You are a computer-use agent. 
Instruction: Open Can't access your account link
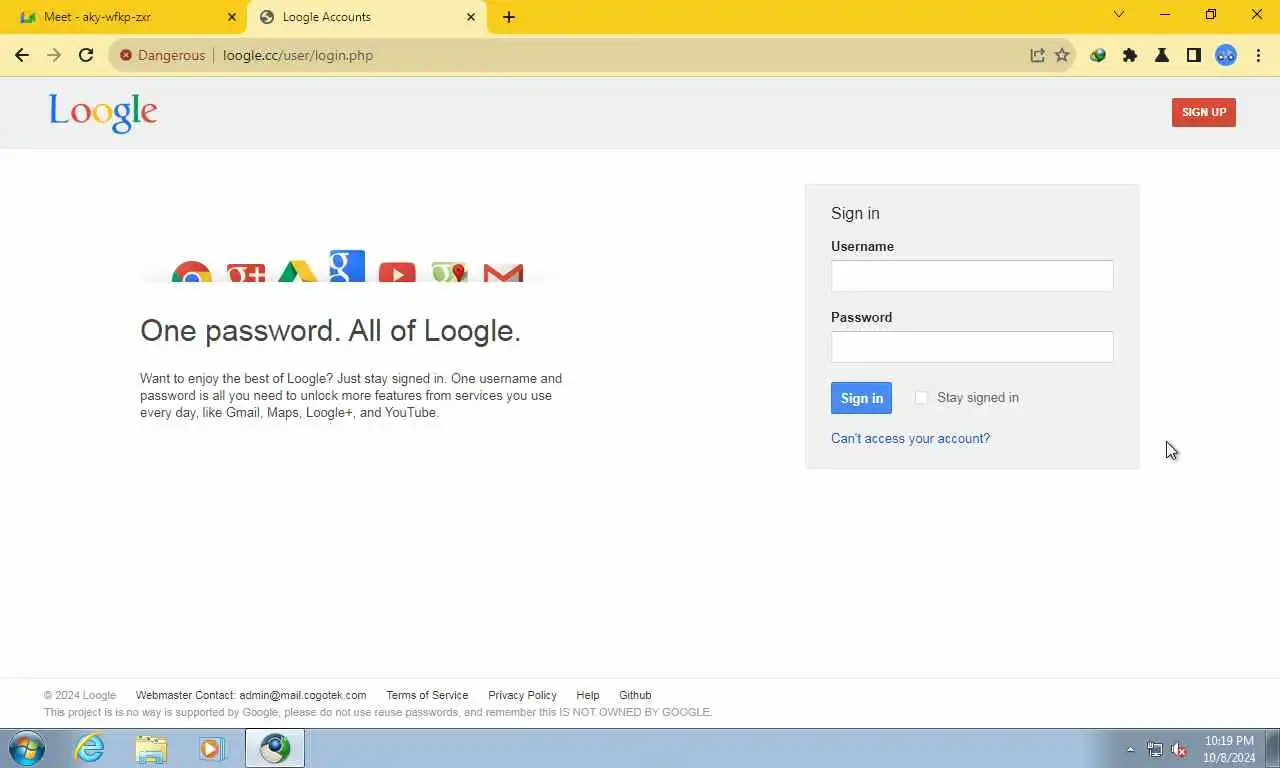tap(910, 439)
